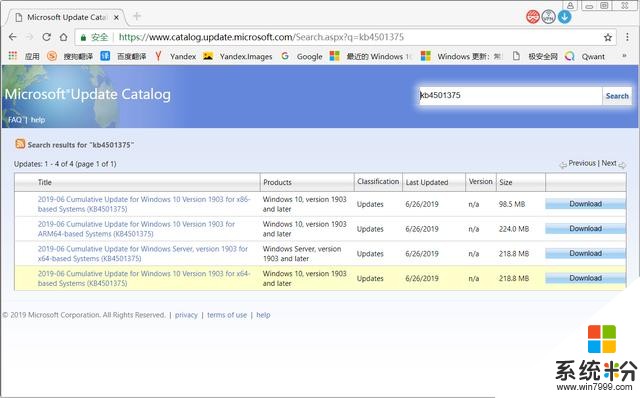This screenshot has height=398, width=640.
Task: Sort by the Title column header
Action: [44, 182]
